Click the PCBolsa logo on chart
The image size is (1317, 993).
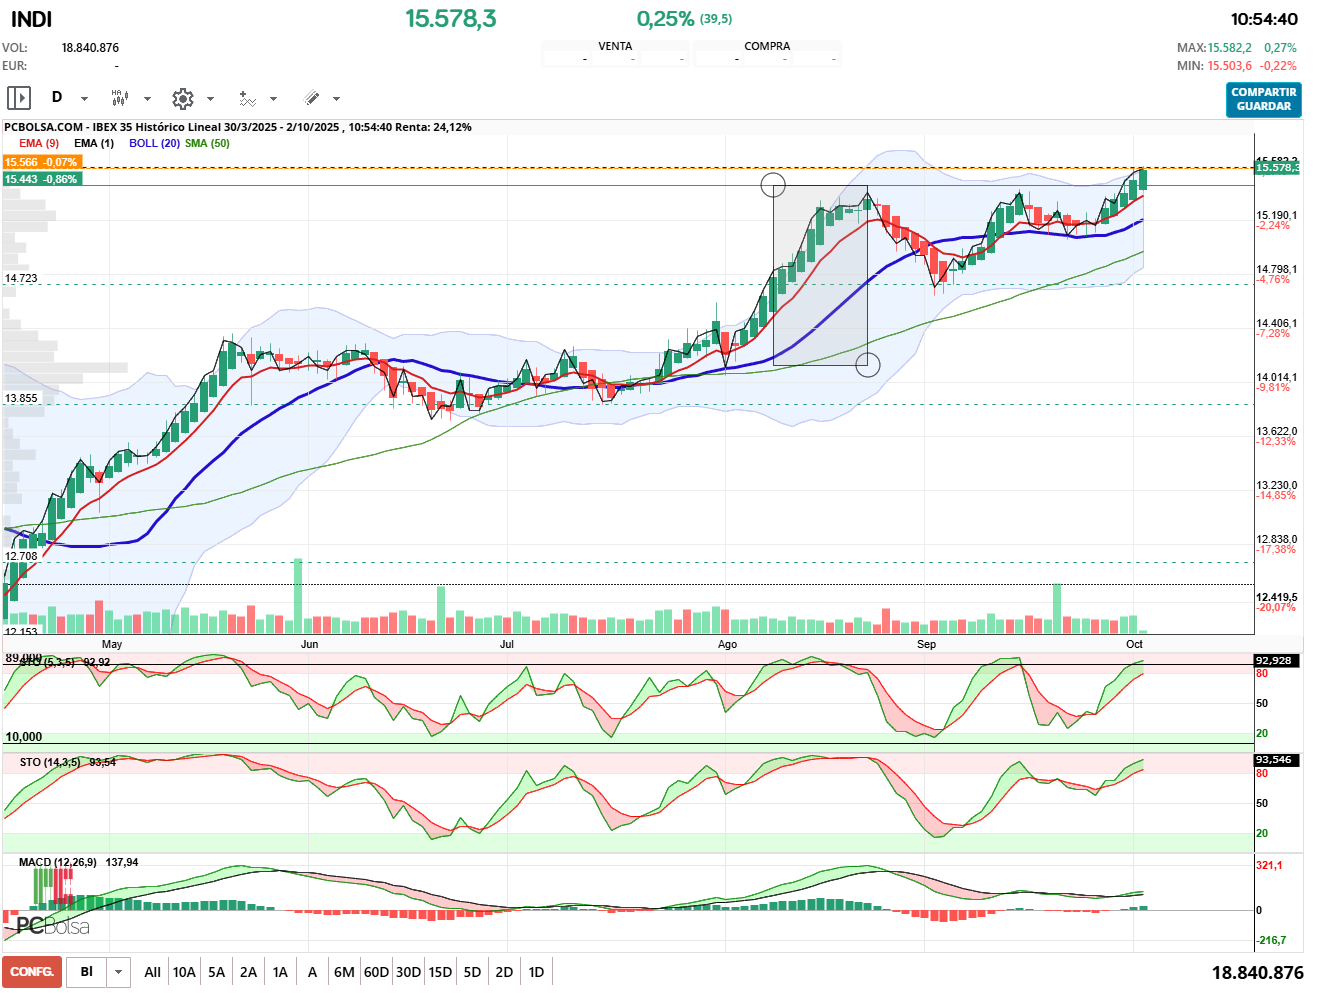53,926
